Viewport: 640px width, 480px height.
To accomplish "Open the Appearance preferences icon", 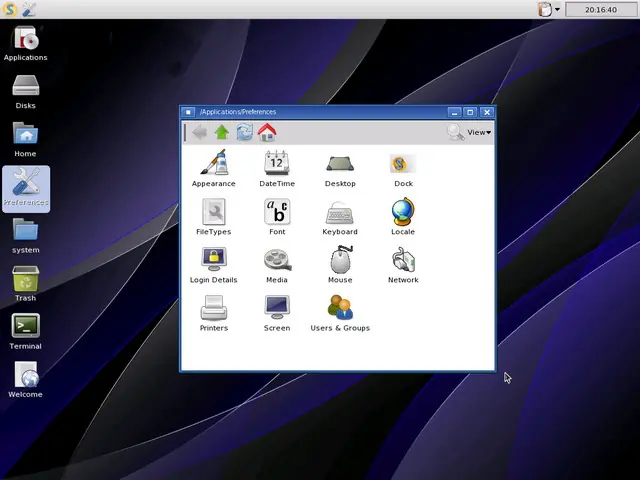I will pyautogui.click(x=214, y=162).
